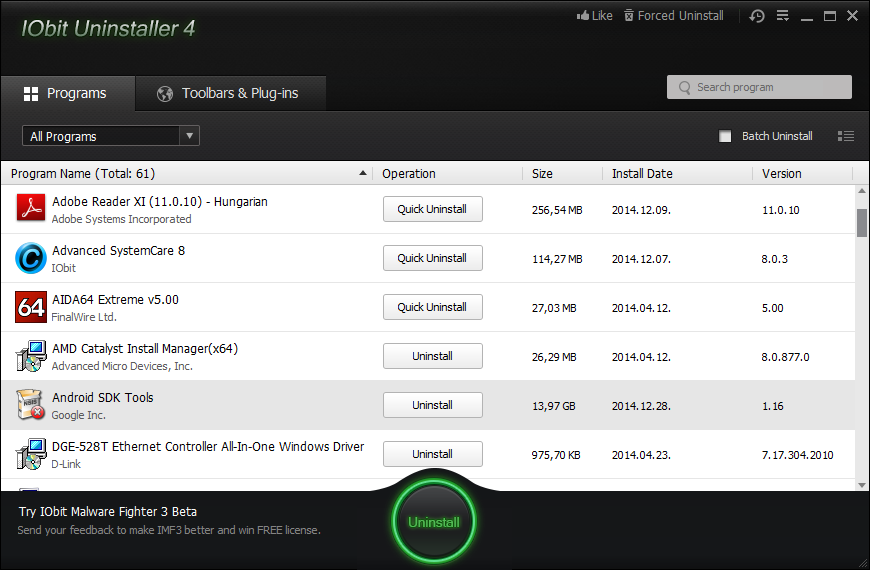The width and height of the screenshot is (870, 570).
Task: Select the AIDA64 Extreme icon
Action: [x=31, y=307]
